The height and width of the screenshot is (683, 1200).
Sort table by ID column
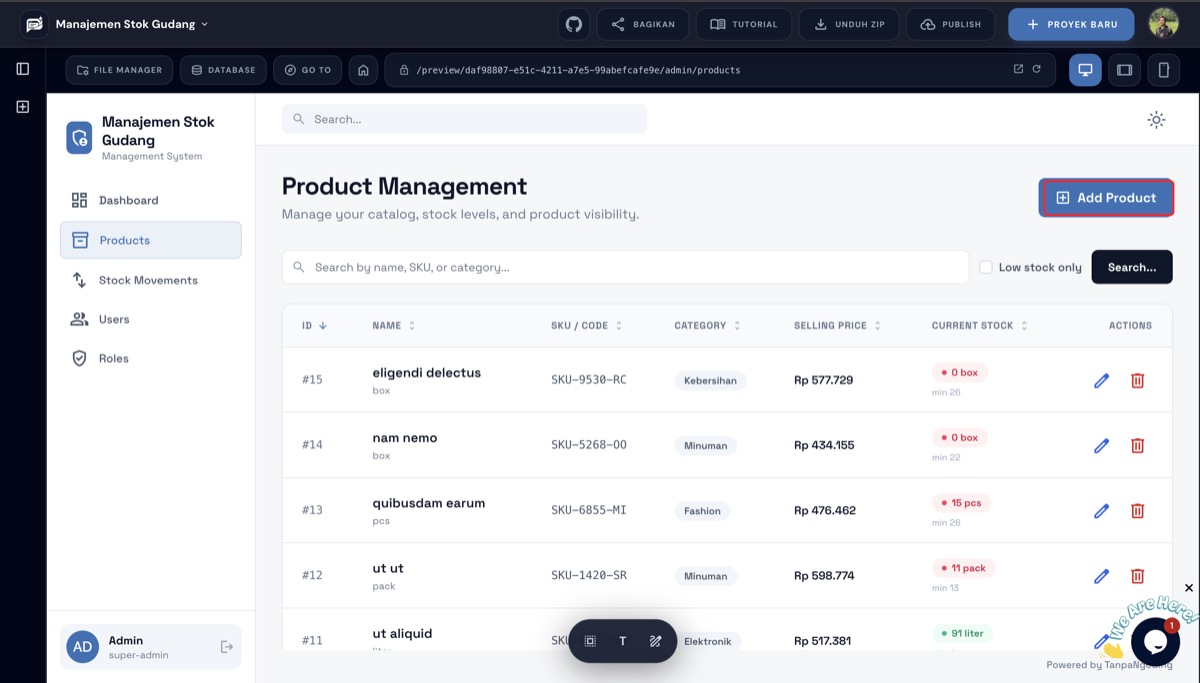click(315, 326)
